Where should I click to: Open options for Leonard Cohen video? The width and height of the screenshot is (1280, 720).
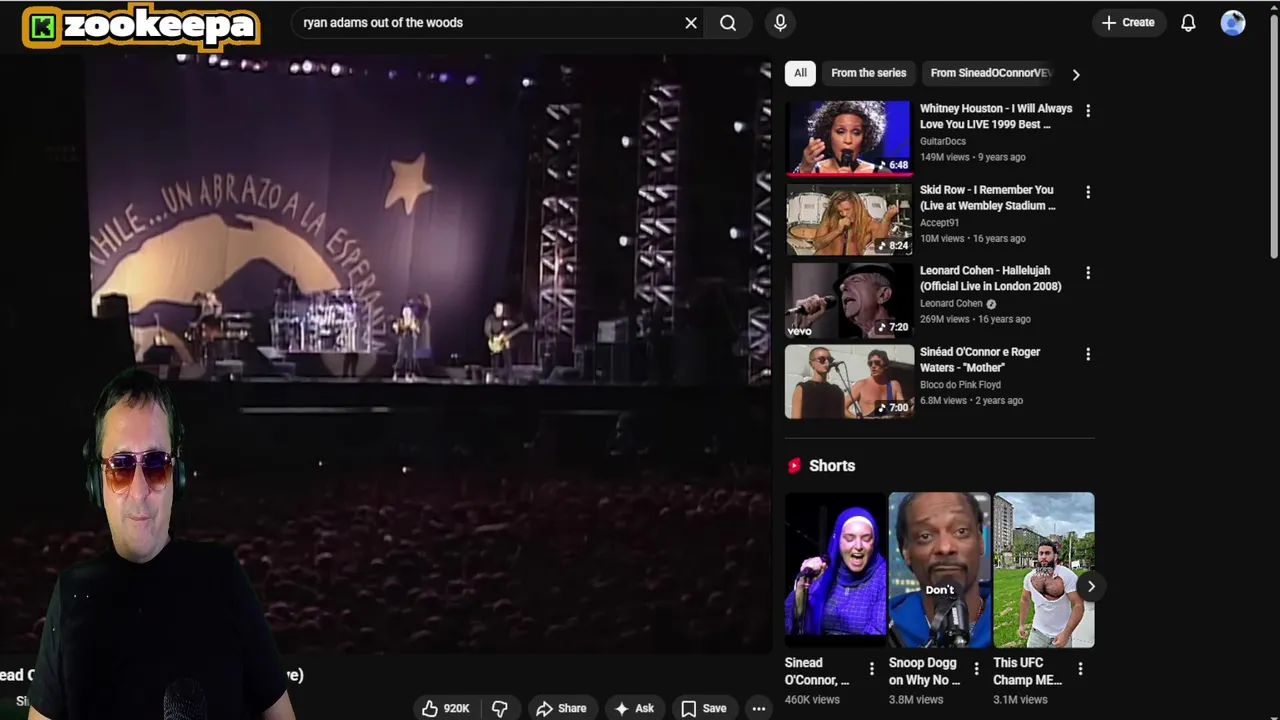click(1088, 273)
